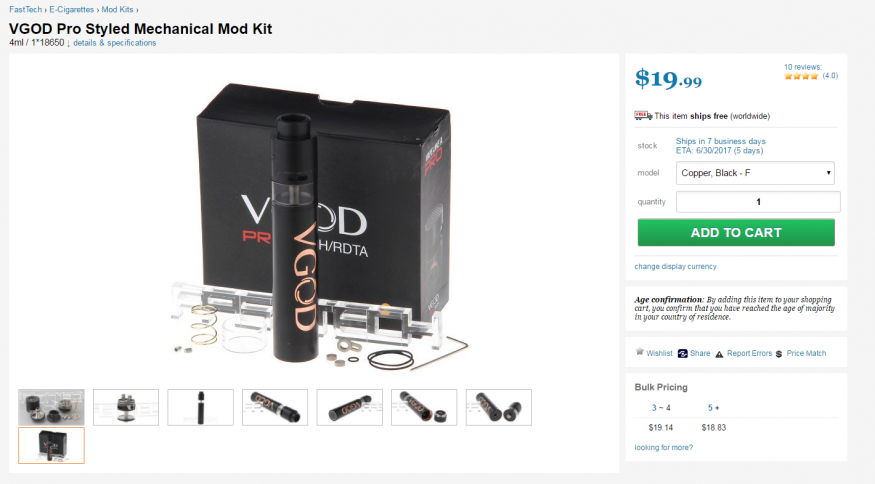Go to E-Cigarettes breadcrumb category
Image resolution: width=875 pixels, height=484 pixels.
71,9
